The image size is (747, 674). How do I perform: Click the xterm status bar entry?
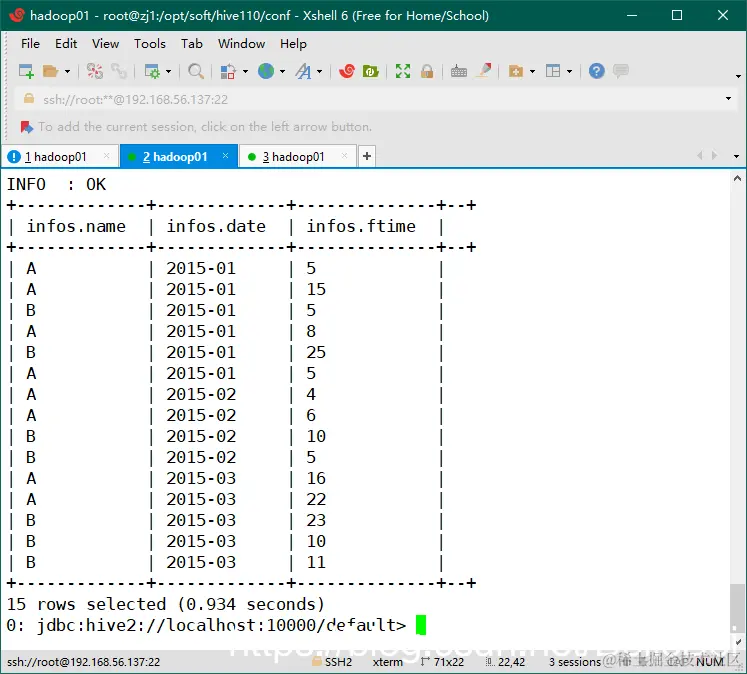coord(387,662)
